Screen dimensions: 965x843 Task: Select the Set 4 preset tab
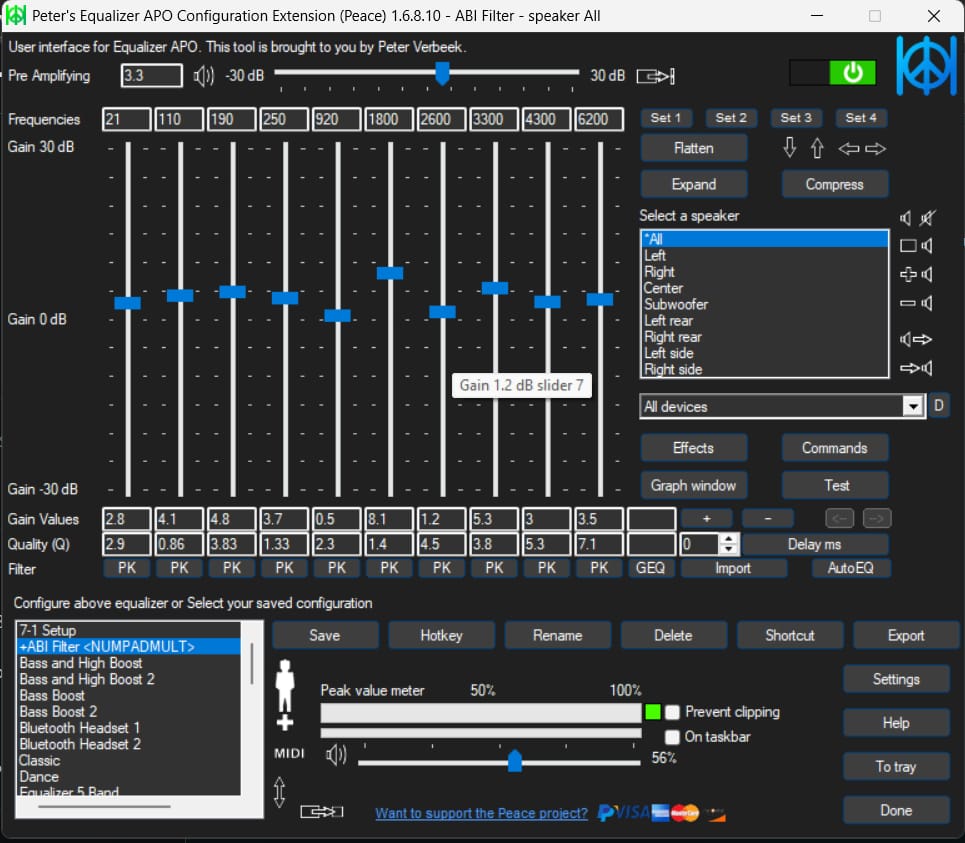[861, 117]
